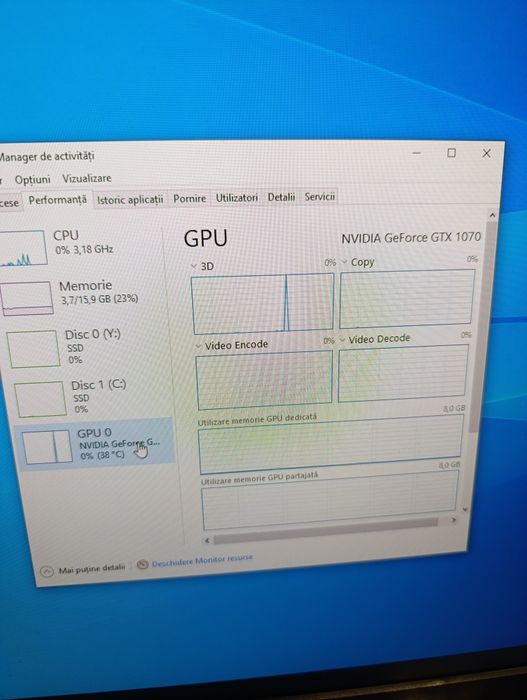Click the Resource Monitor icon
527x700 pixels.
(x=142, y=564)
